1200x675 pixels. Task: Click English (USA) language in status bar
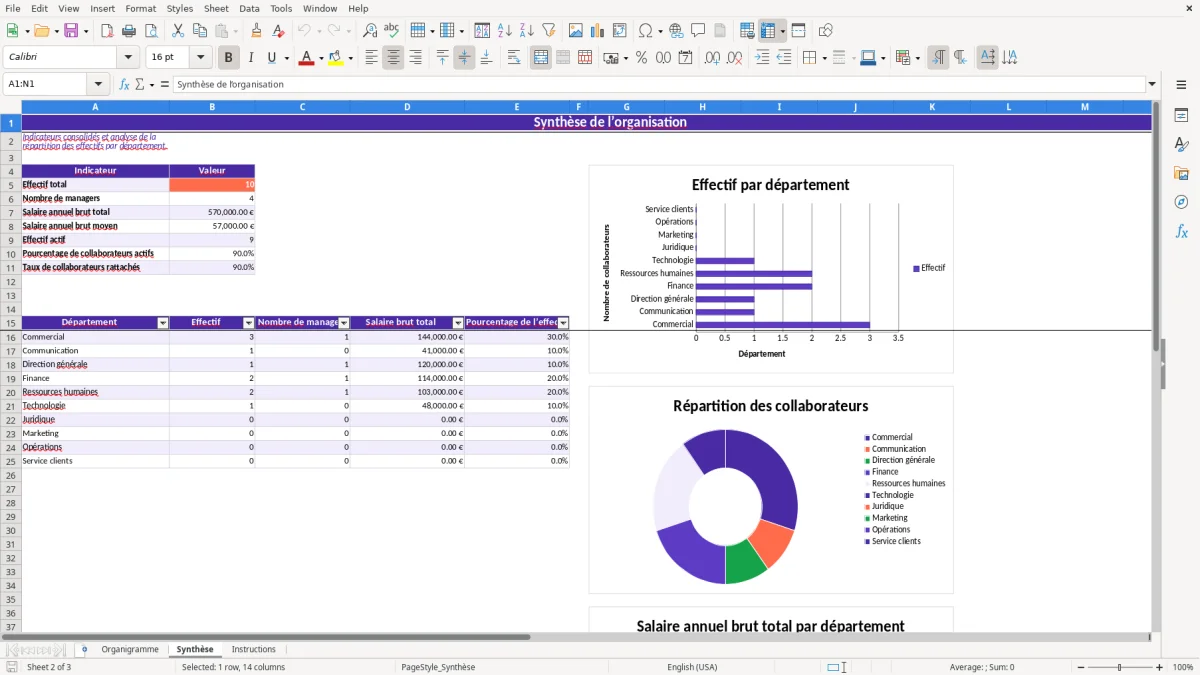click(692, 667)
